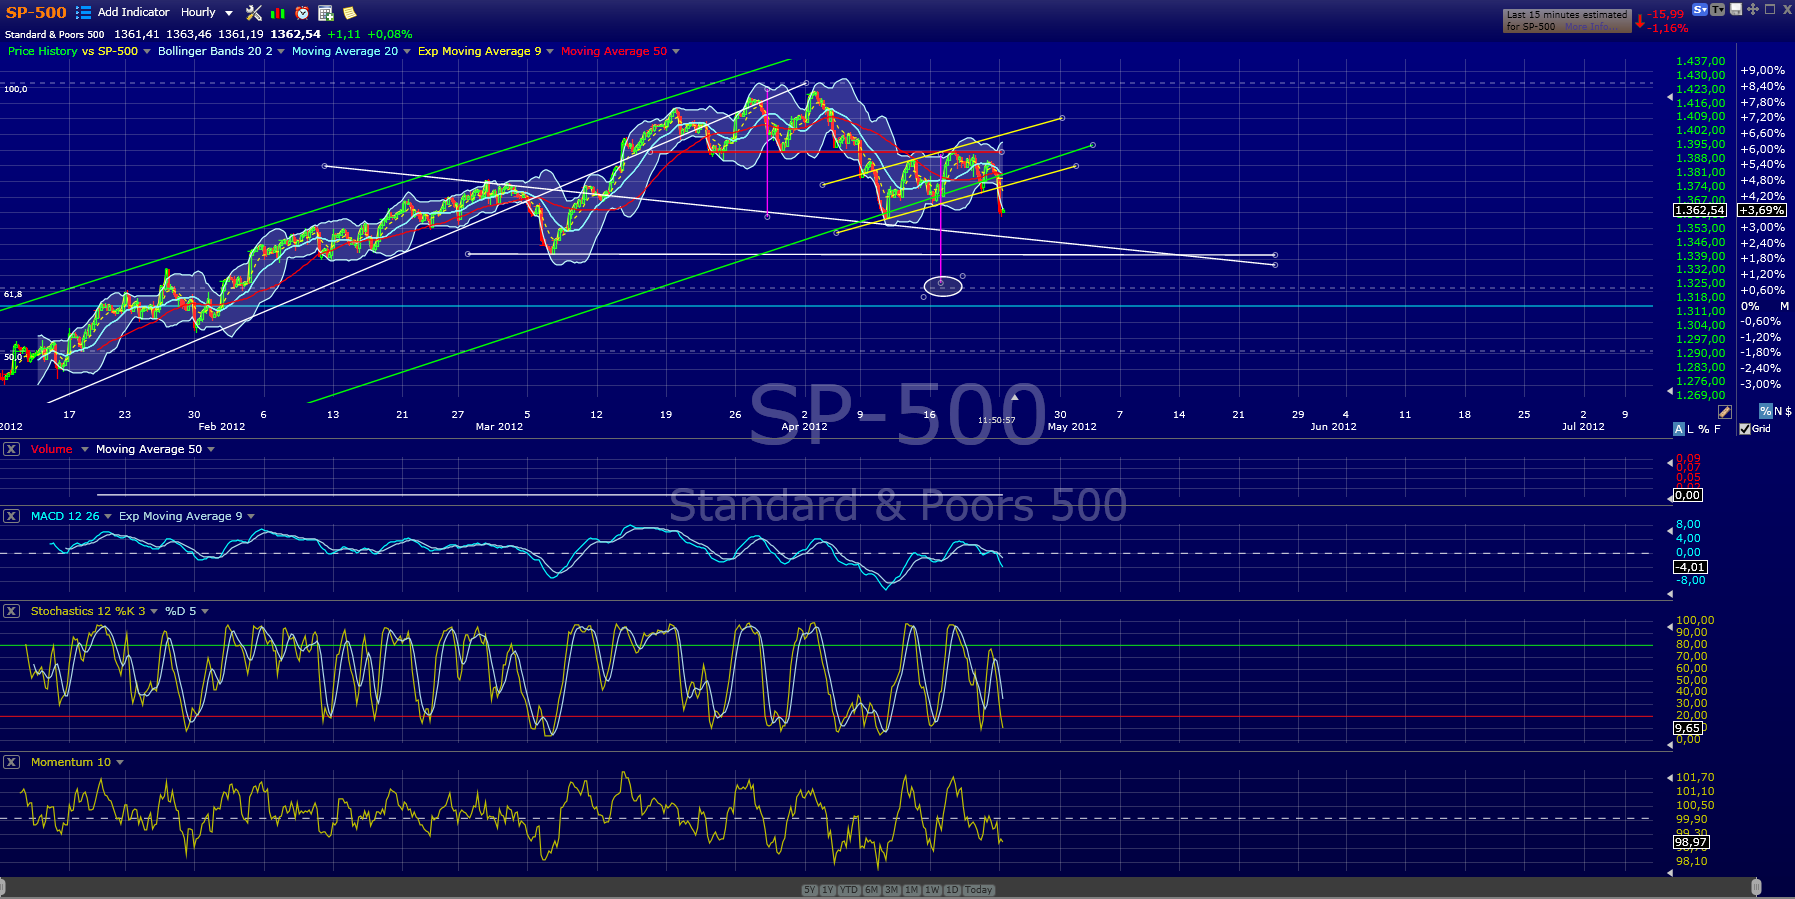
Task: Open the Volume indicator dropdown arrow
Action: [x=85, y=449]
